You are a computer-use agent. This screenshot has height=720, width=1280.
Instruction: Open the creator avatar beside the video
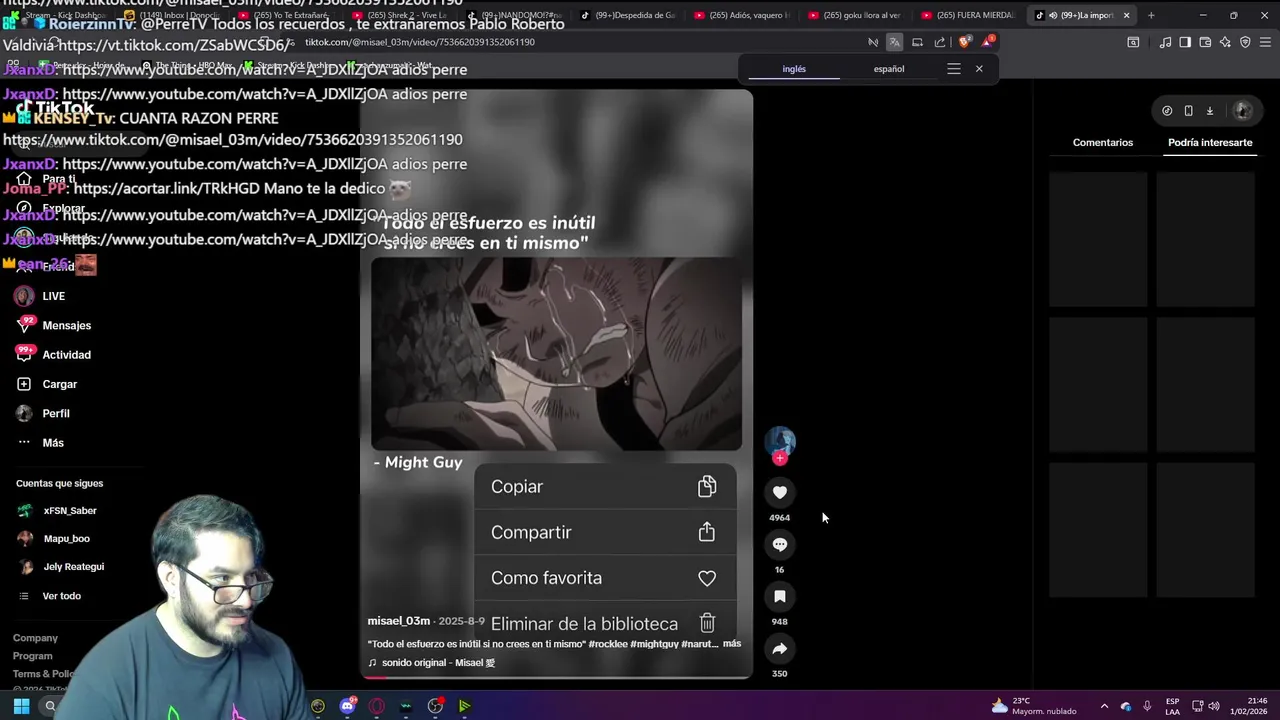click(x=780, y=441)
